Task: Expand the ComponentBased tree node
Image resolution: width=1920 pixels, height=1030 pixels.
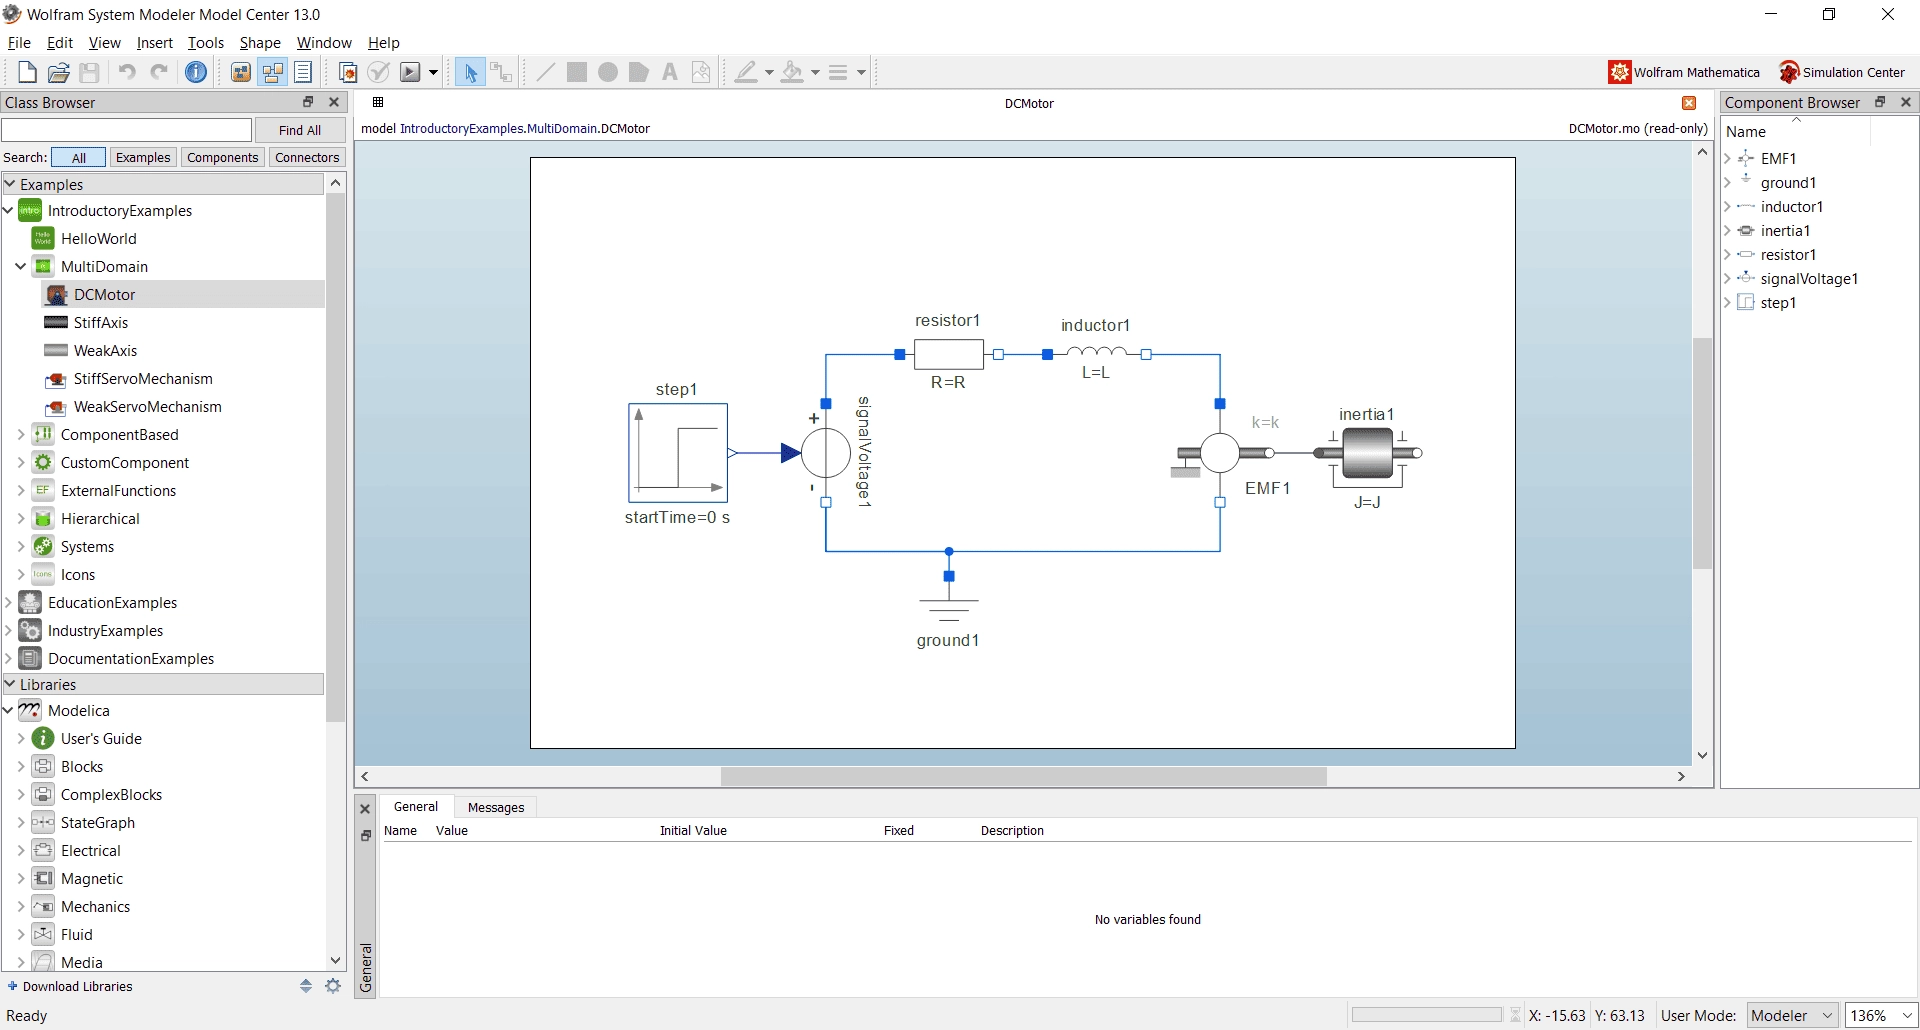Action: tap(21, 434)
